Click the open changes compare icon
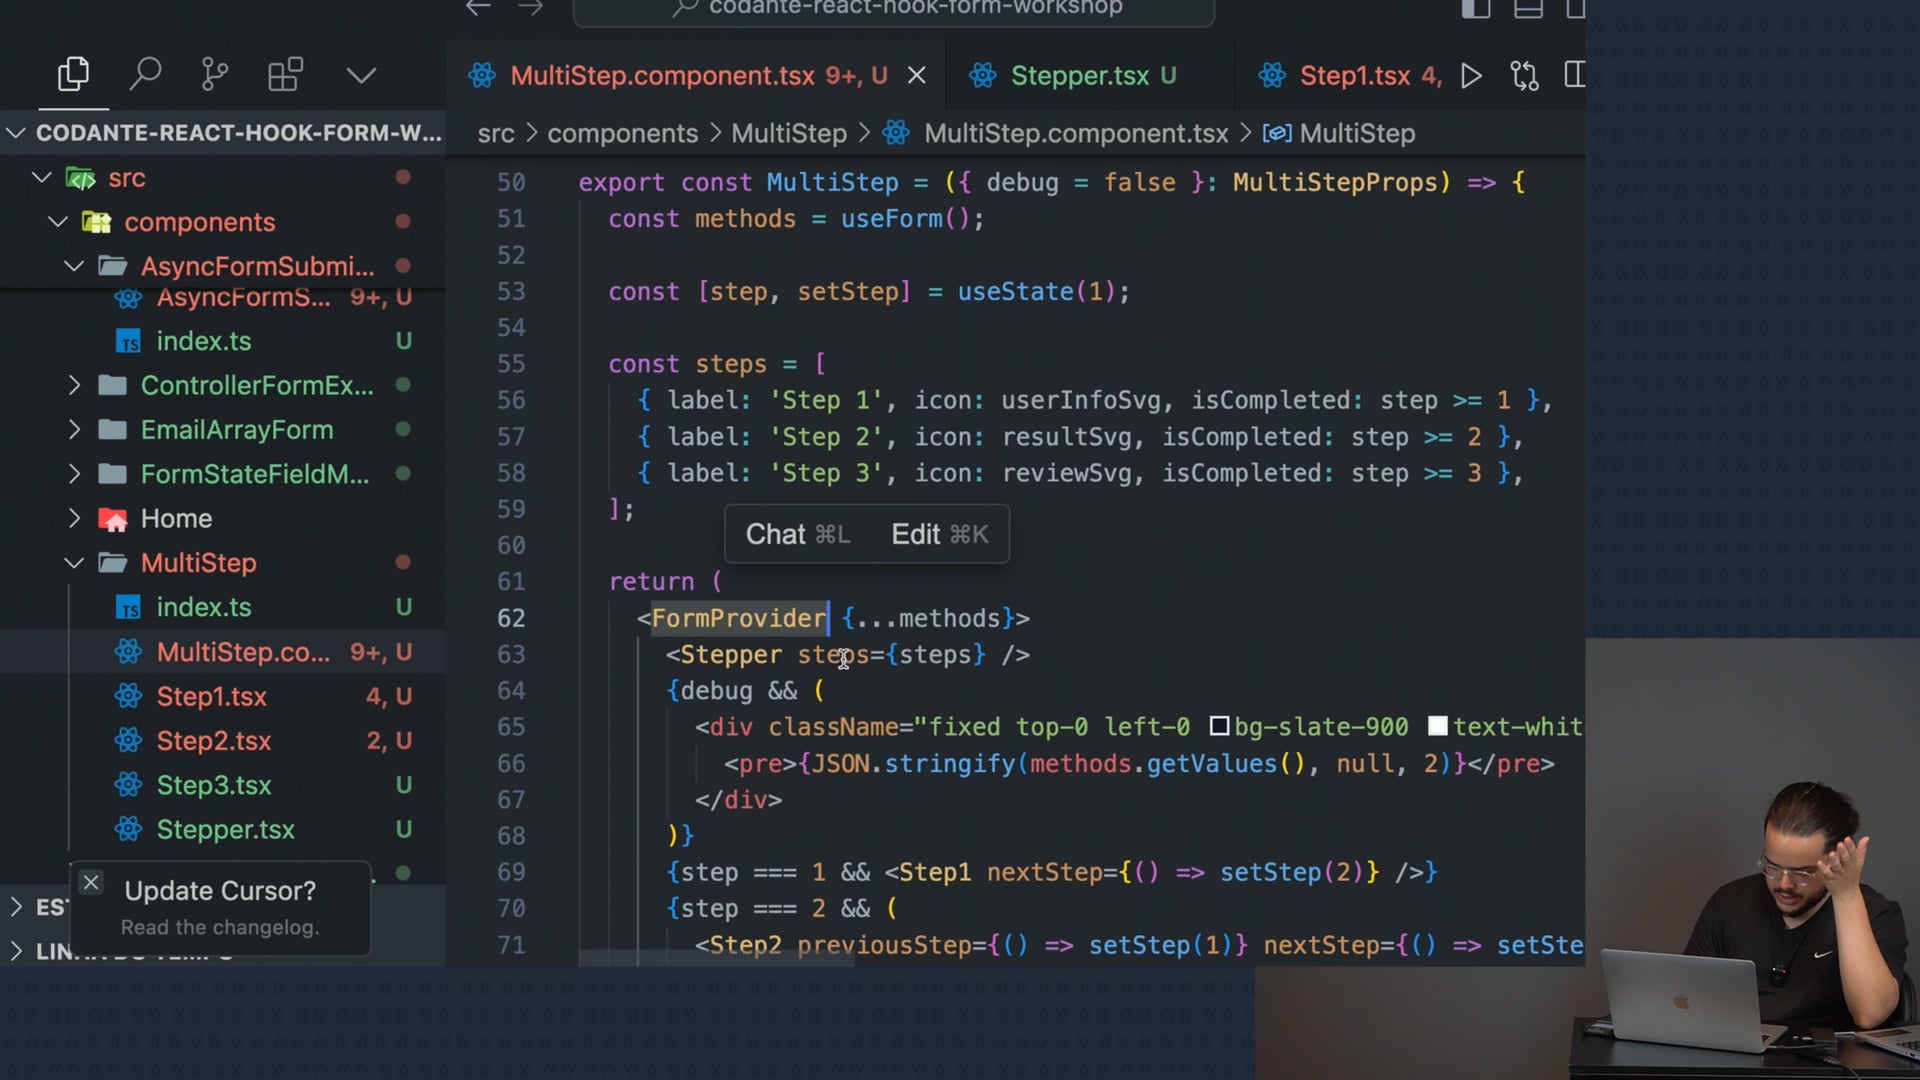1920x1080 pixels. point(1524,76)
